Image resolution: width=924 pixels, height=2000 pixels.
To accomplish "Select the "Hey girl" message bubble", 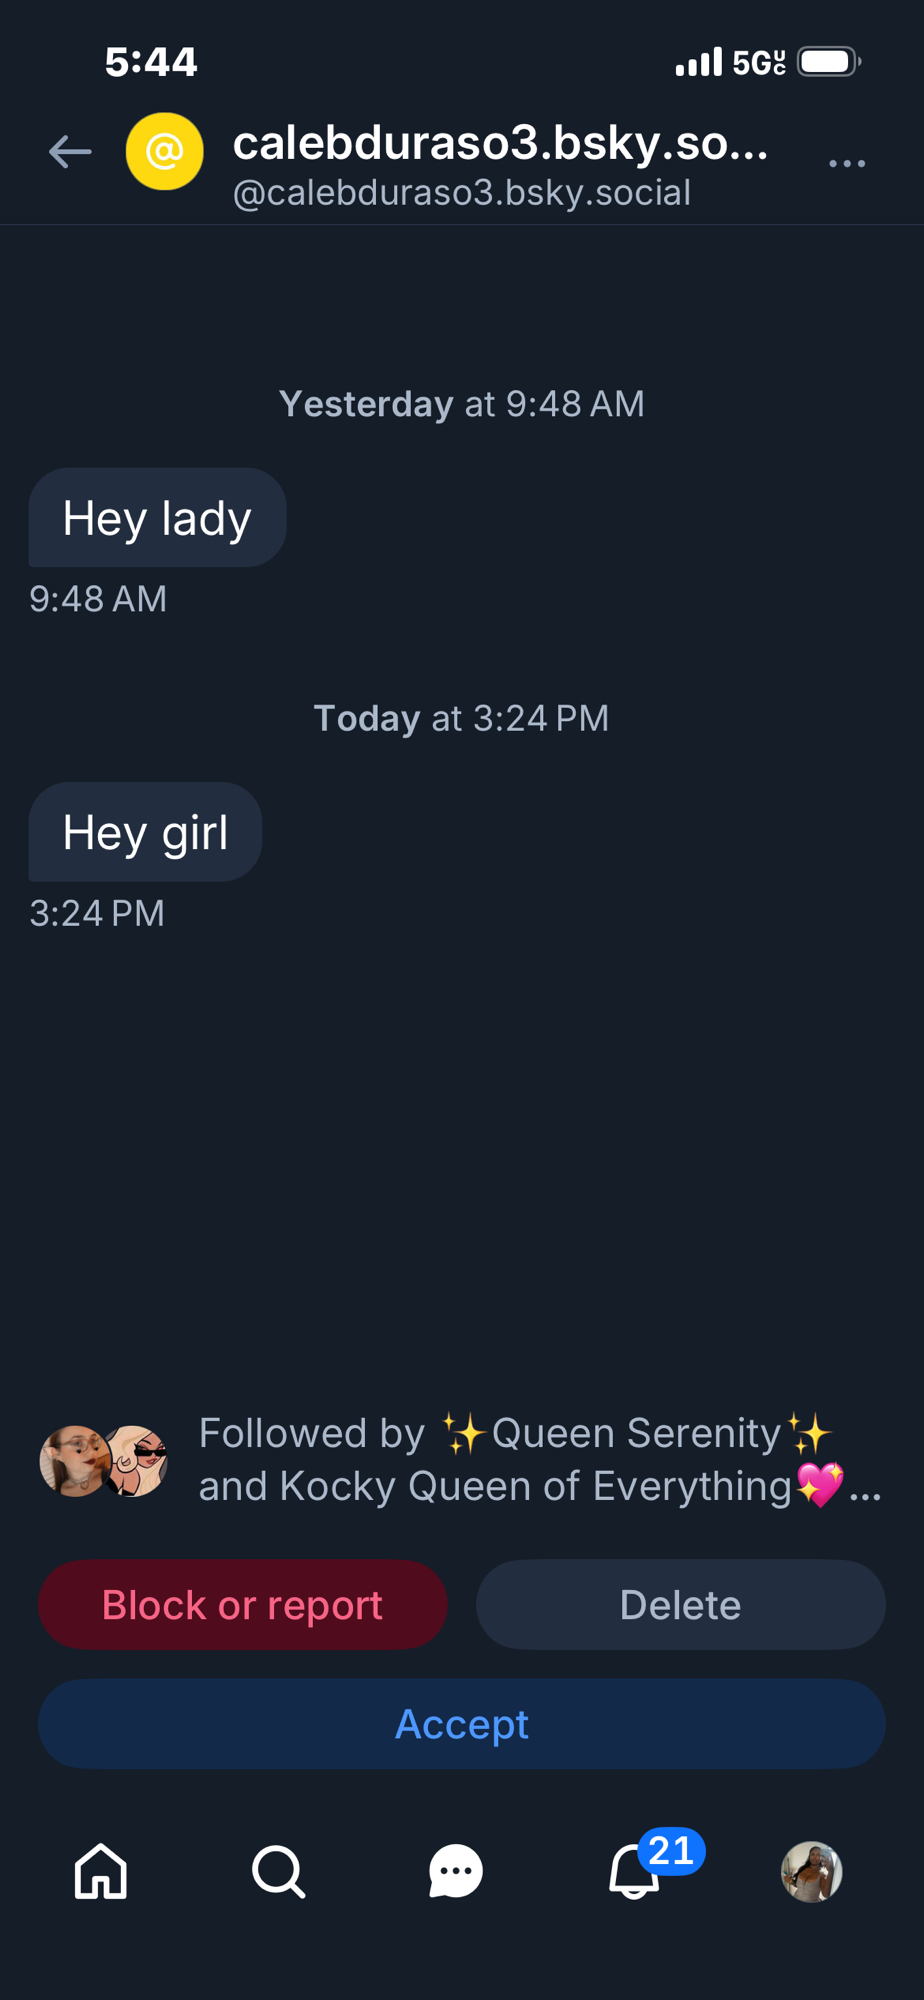I will click(x=146, y=832).
